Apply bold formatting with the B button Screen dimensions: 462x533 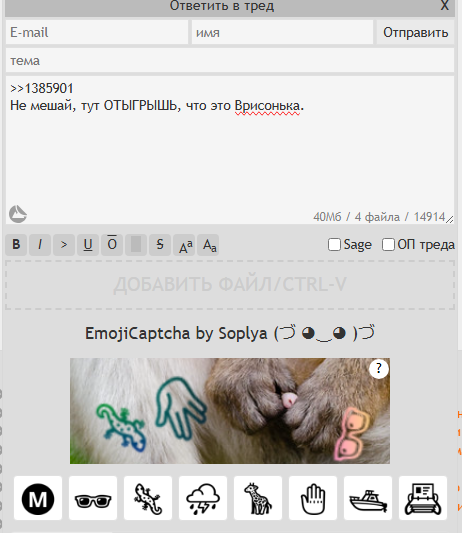coord(16,244)
